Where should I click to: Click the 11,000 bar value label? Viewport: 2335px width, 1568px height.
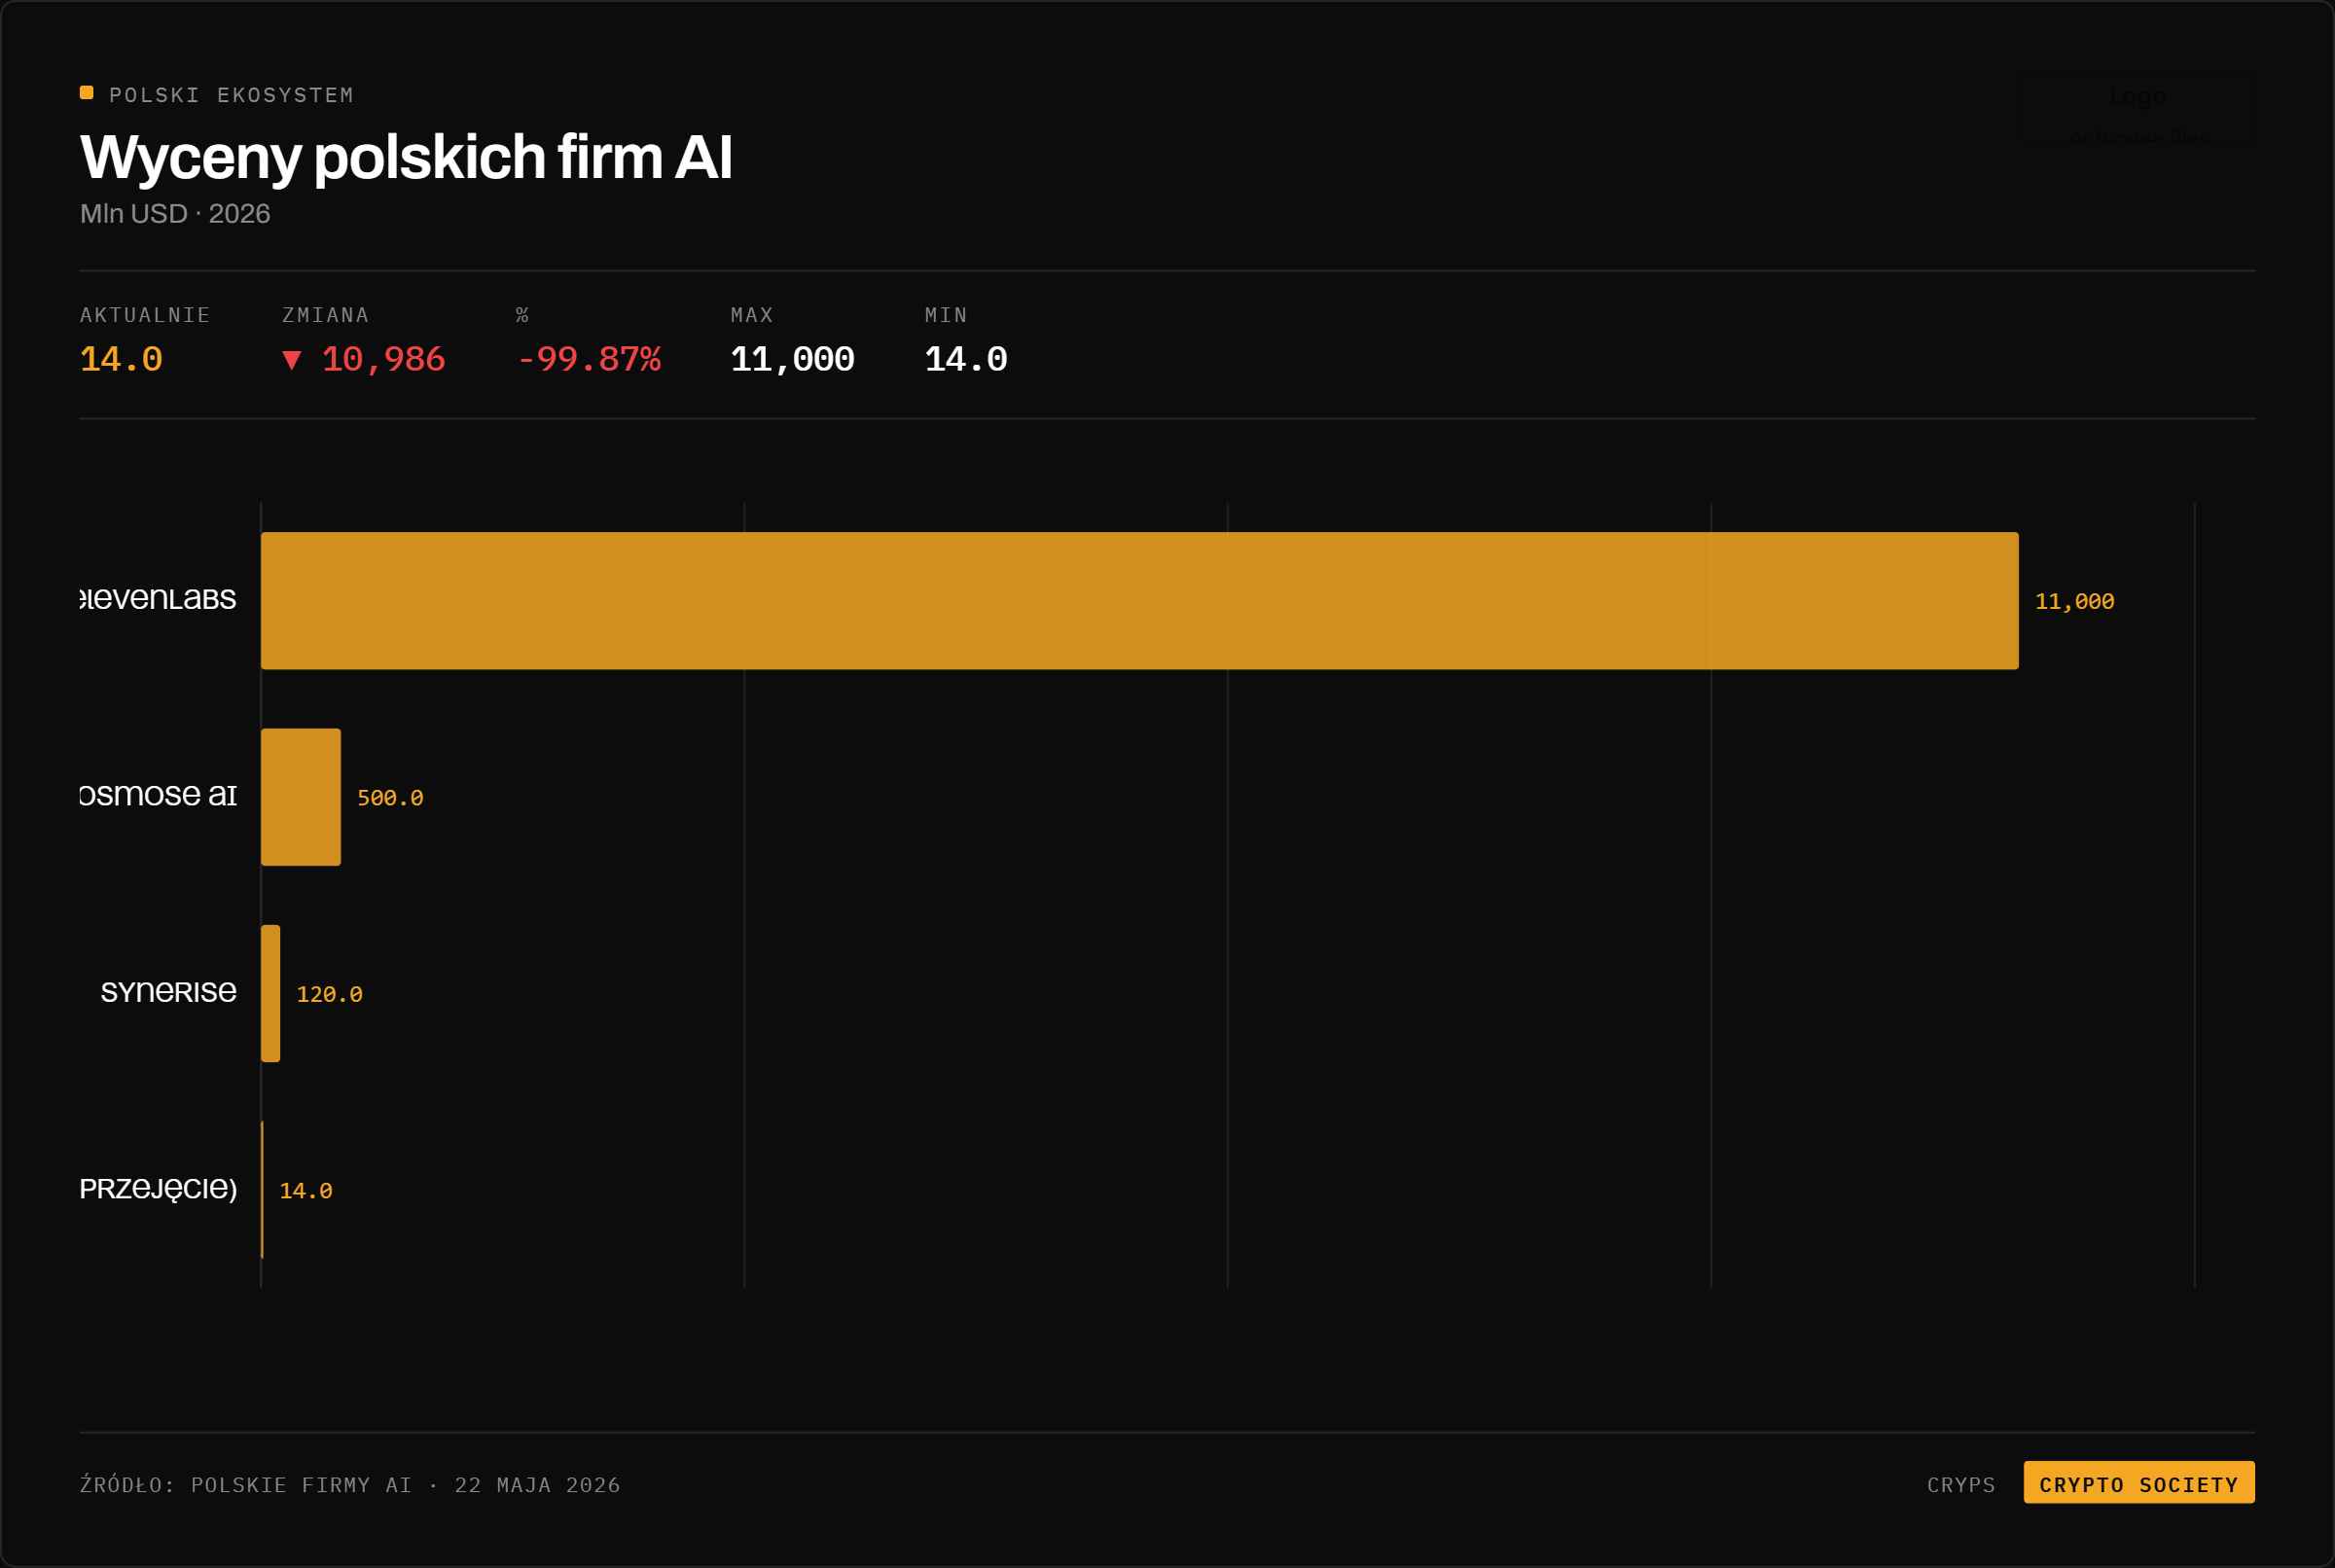click(x=2074, y=602)
